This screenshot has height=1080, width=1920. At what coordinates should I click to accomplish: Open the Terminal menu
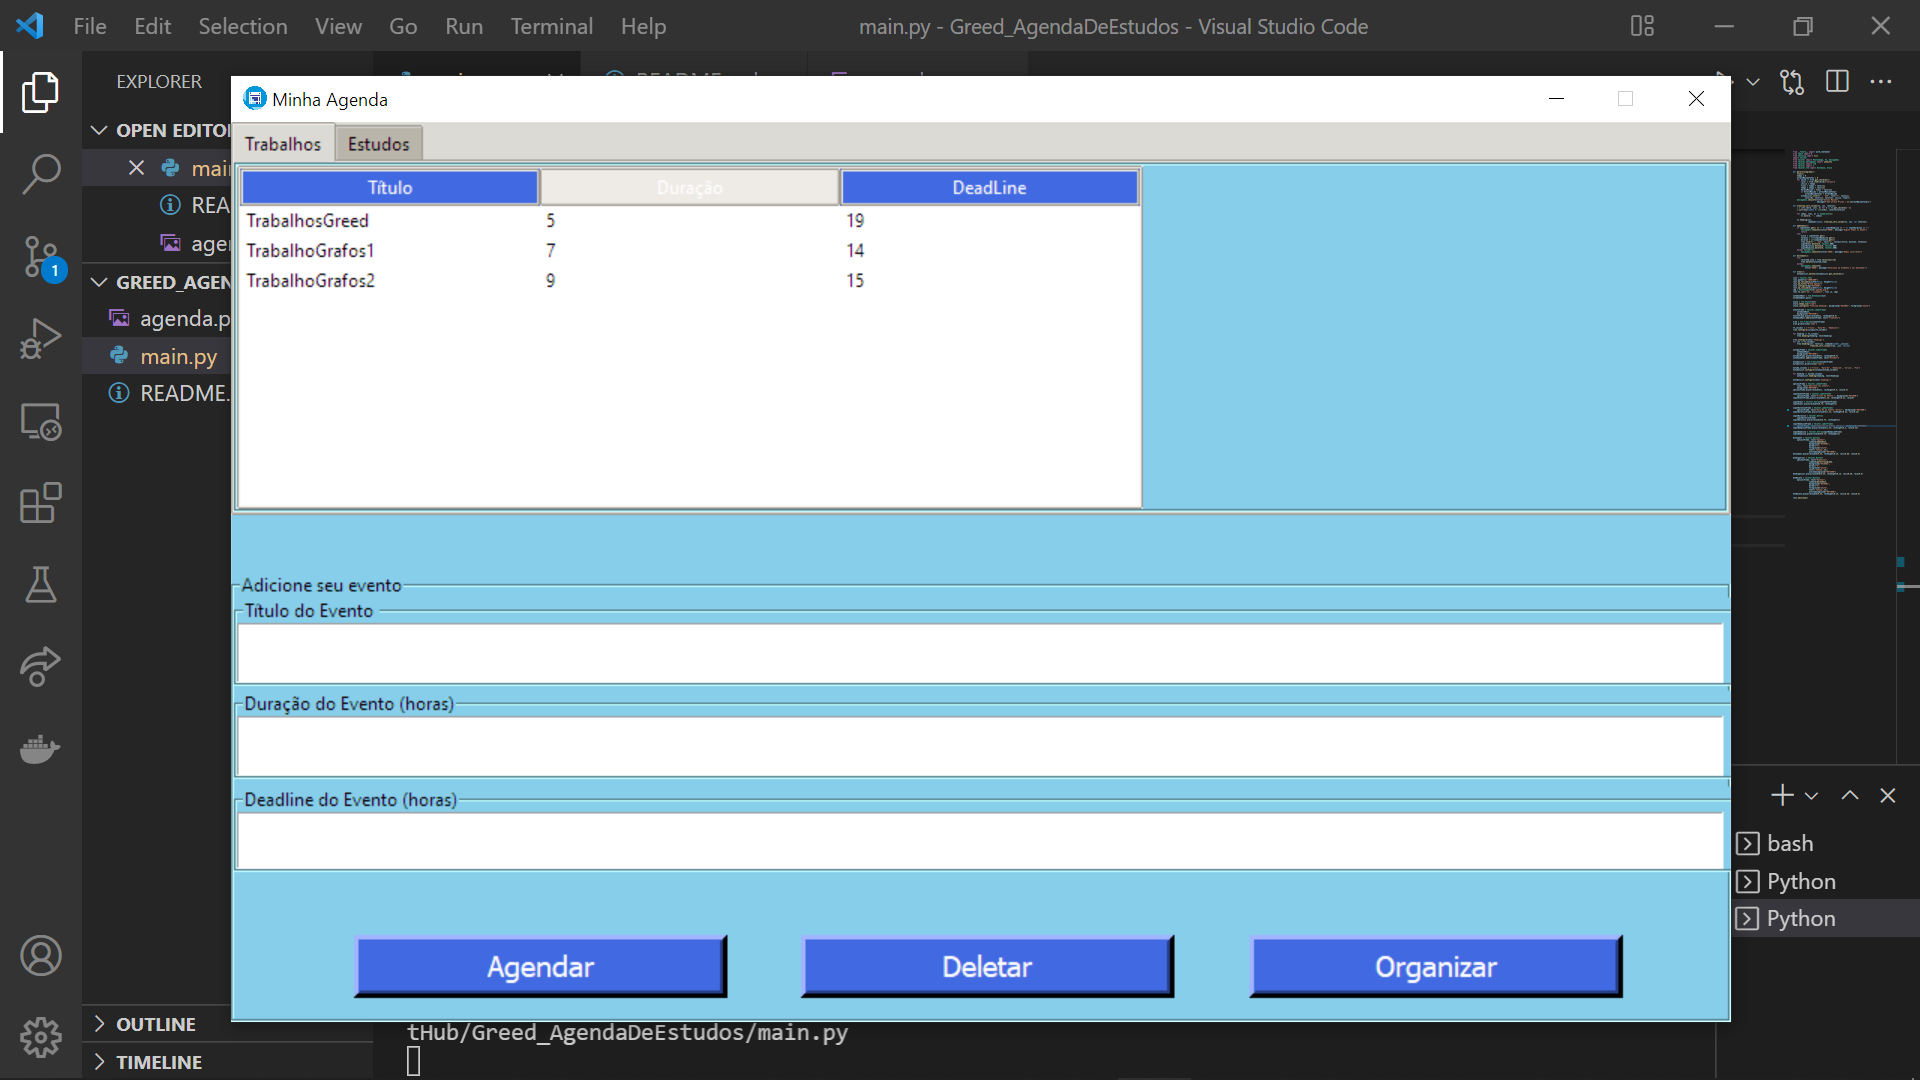tap(551, 26)
